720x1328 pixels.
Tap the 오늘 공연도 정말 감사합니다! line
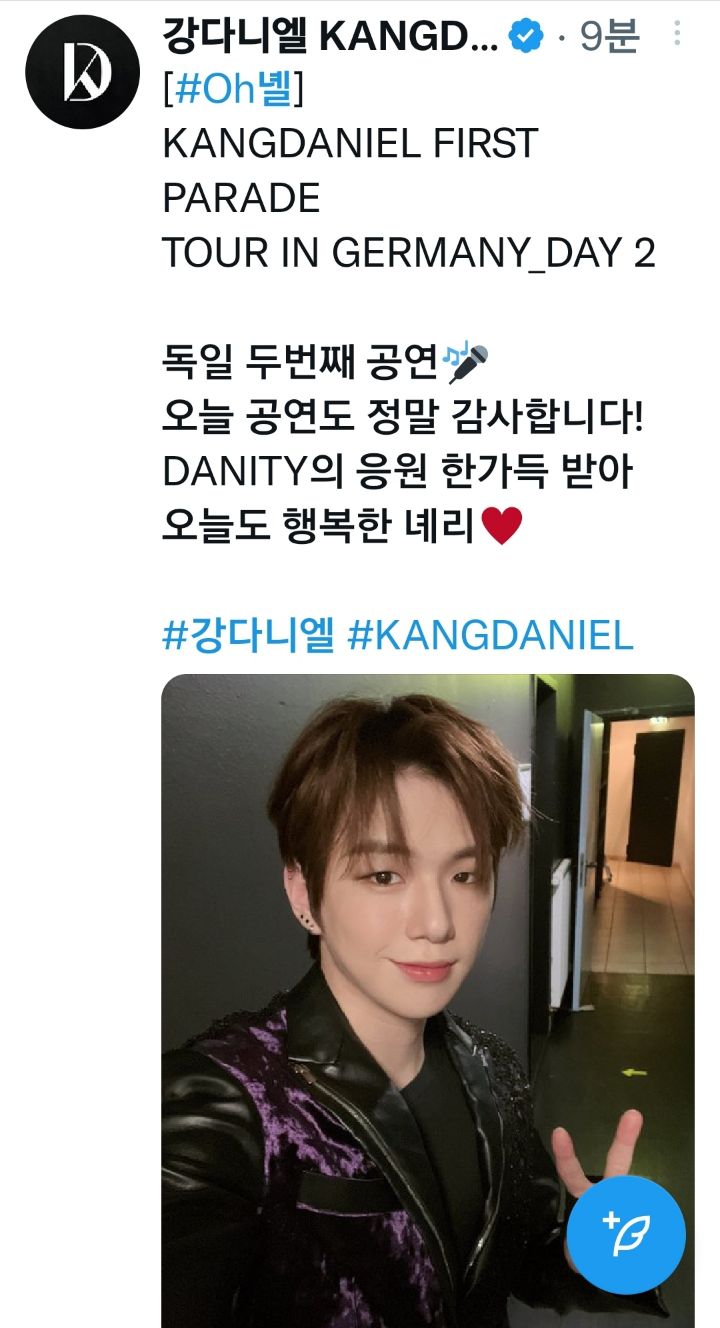coord(403,418)
